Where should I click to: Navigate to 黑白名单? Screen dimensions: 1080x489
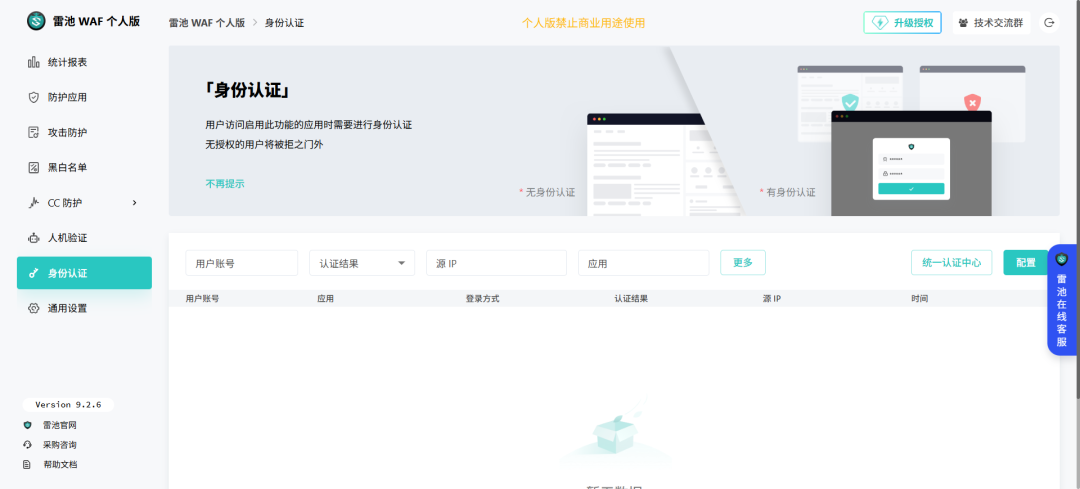[x=84, y=167]
